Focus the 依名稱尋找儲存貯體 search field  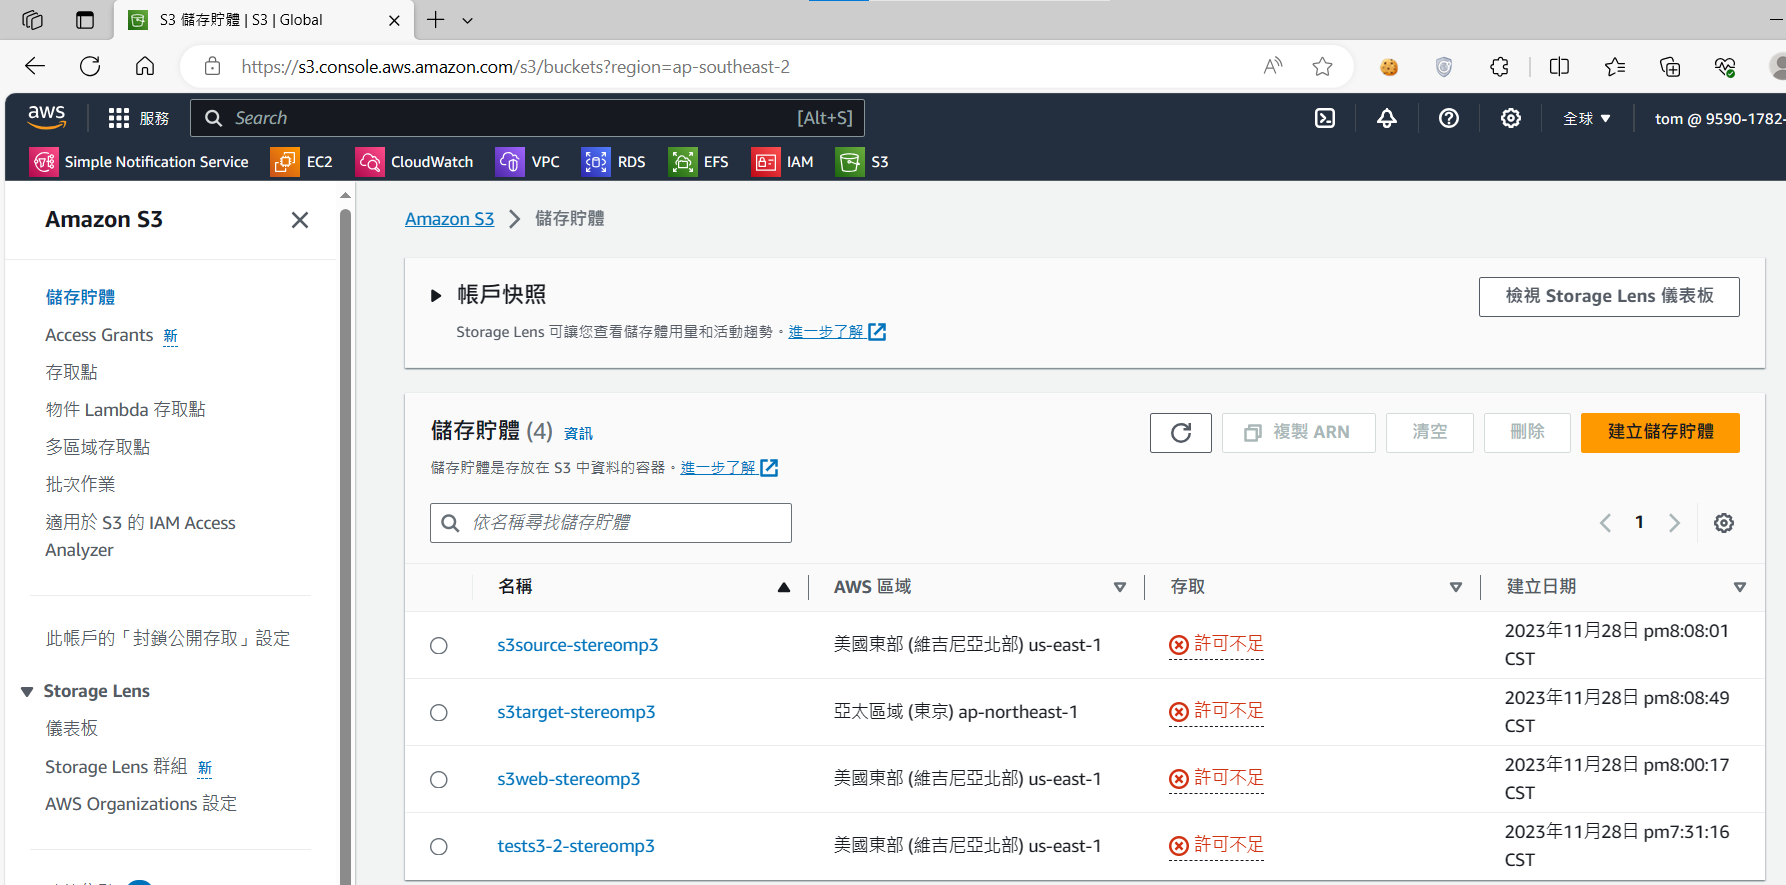(611, 523)
